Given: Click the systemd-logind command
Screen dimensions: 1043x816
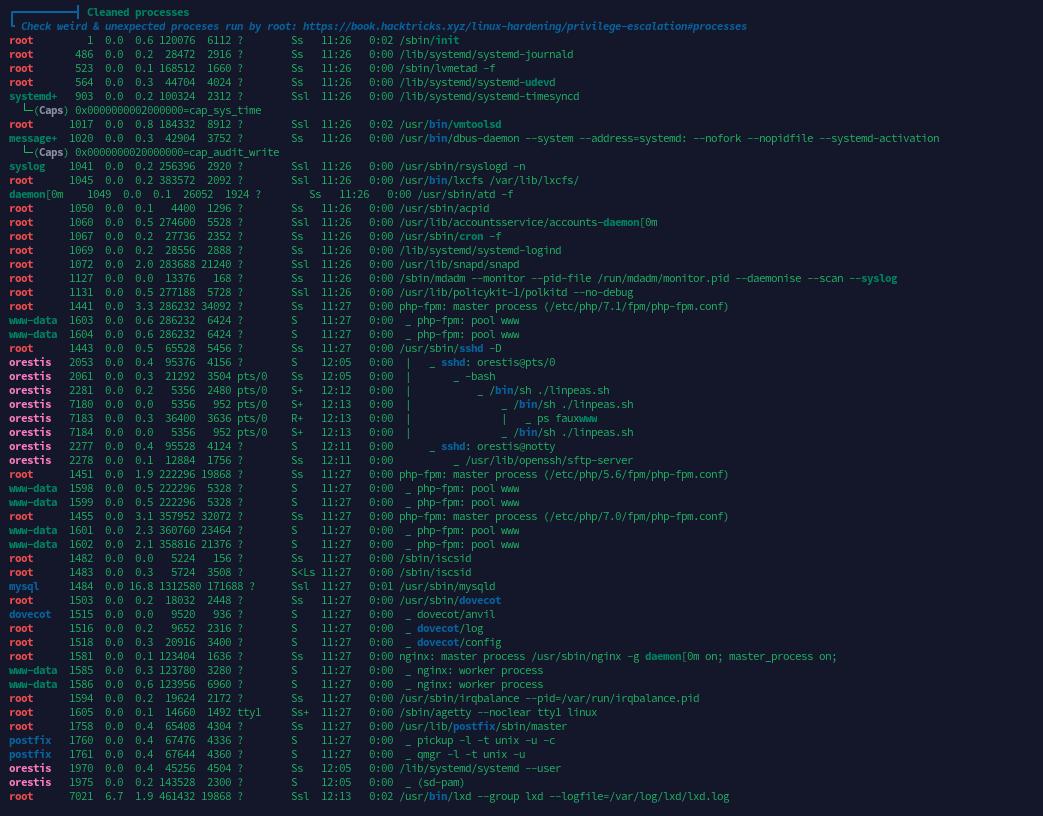Looking at the screenshot, I should point(480,250).
